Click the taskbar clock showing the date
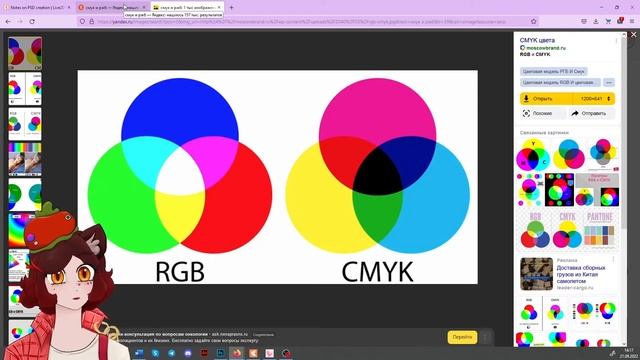640x360 pixels. [x=629, y=353]
